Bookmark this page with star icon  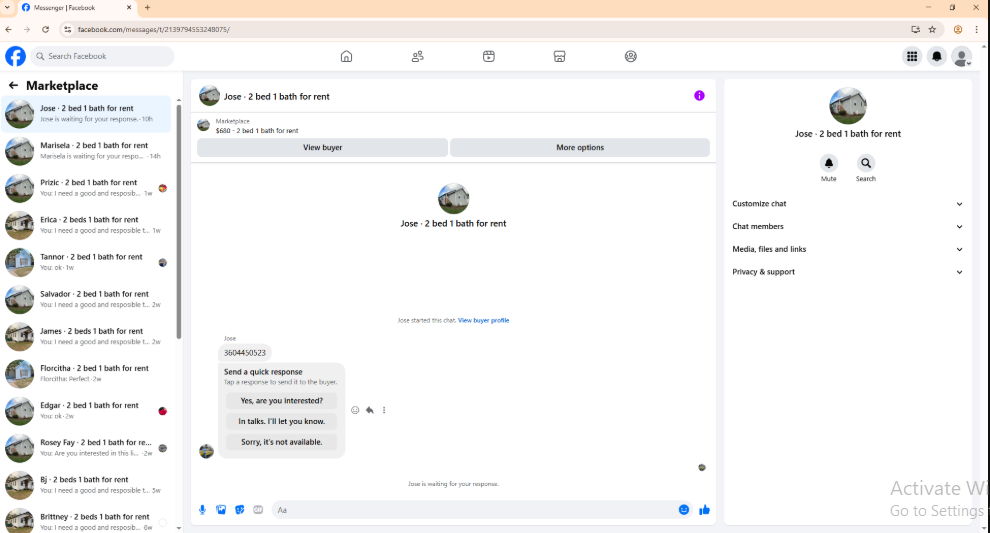point(932,29)
